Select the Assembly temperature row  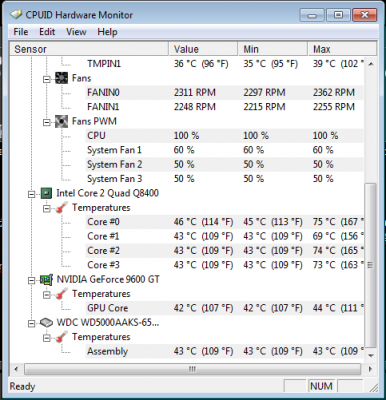pyautogui.click(x=225, y=351)
